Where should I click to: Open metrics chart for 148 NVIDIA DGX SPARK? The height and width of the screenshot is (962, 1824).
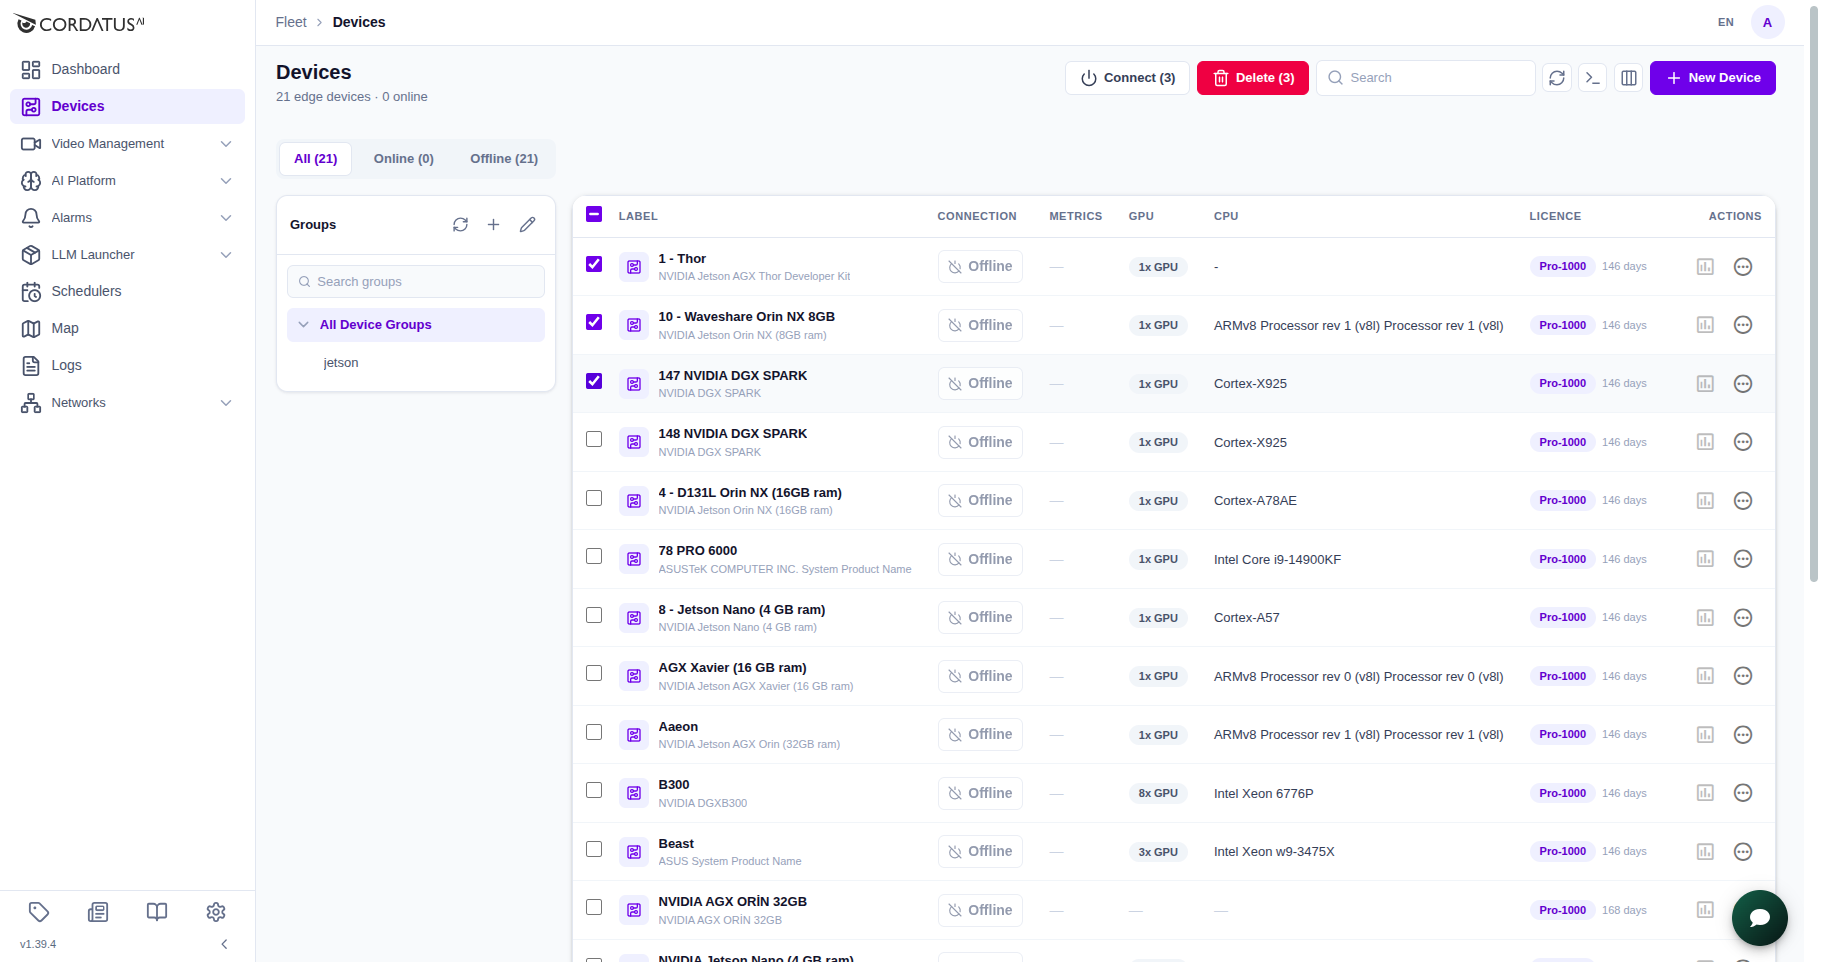pyautogui.click(x=1706, y=442)
